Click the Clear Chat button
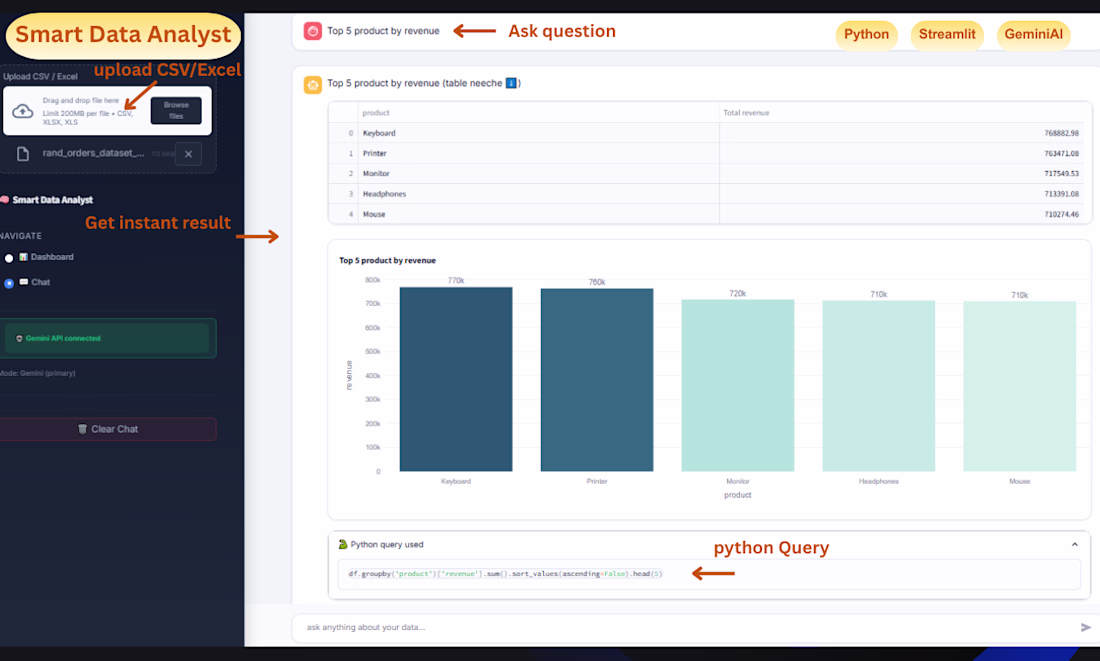Viewport: 1100px width, 661px height. click(107, 429)
